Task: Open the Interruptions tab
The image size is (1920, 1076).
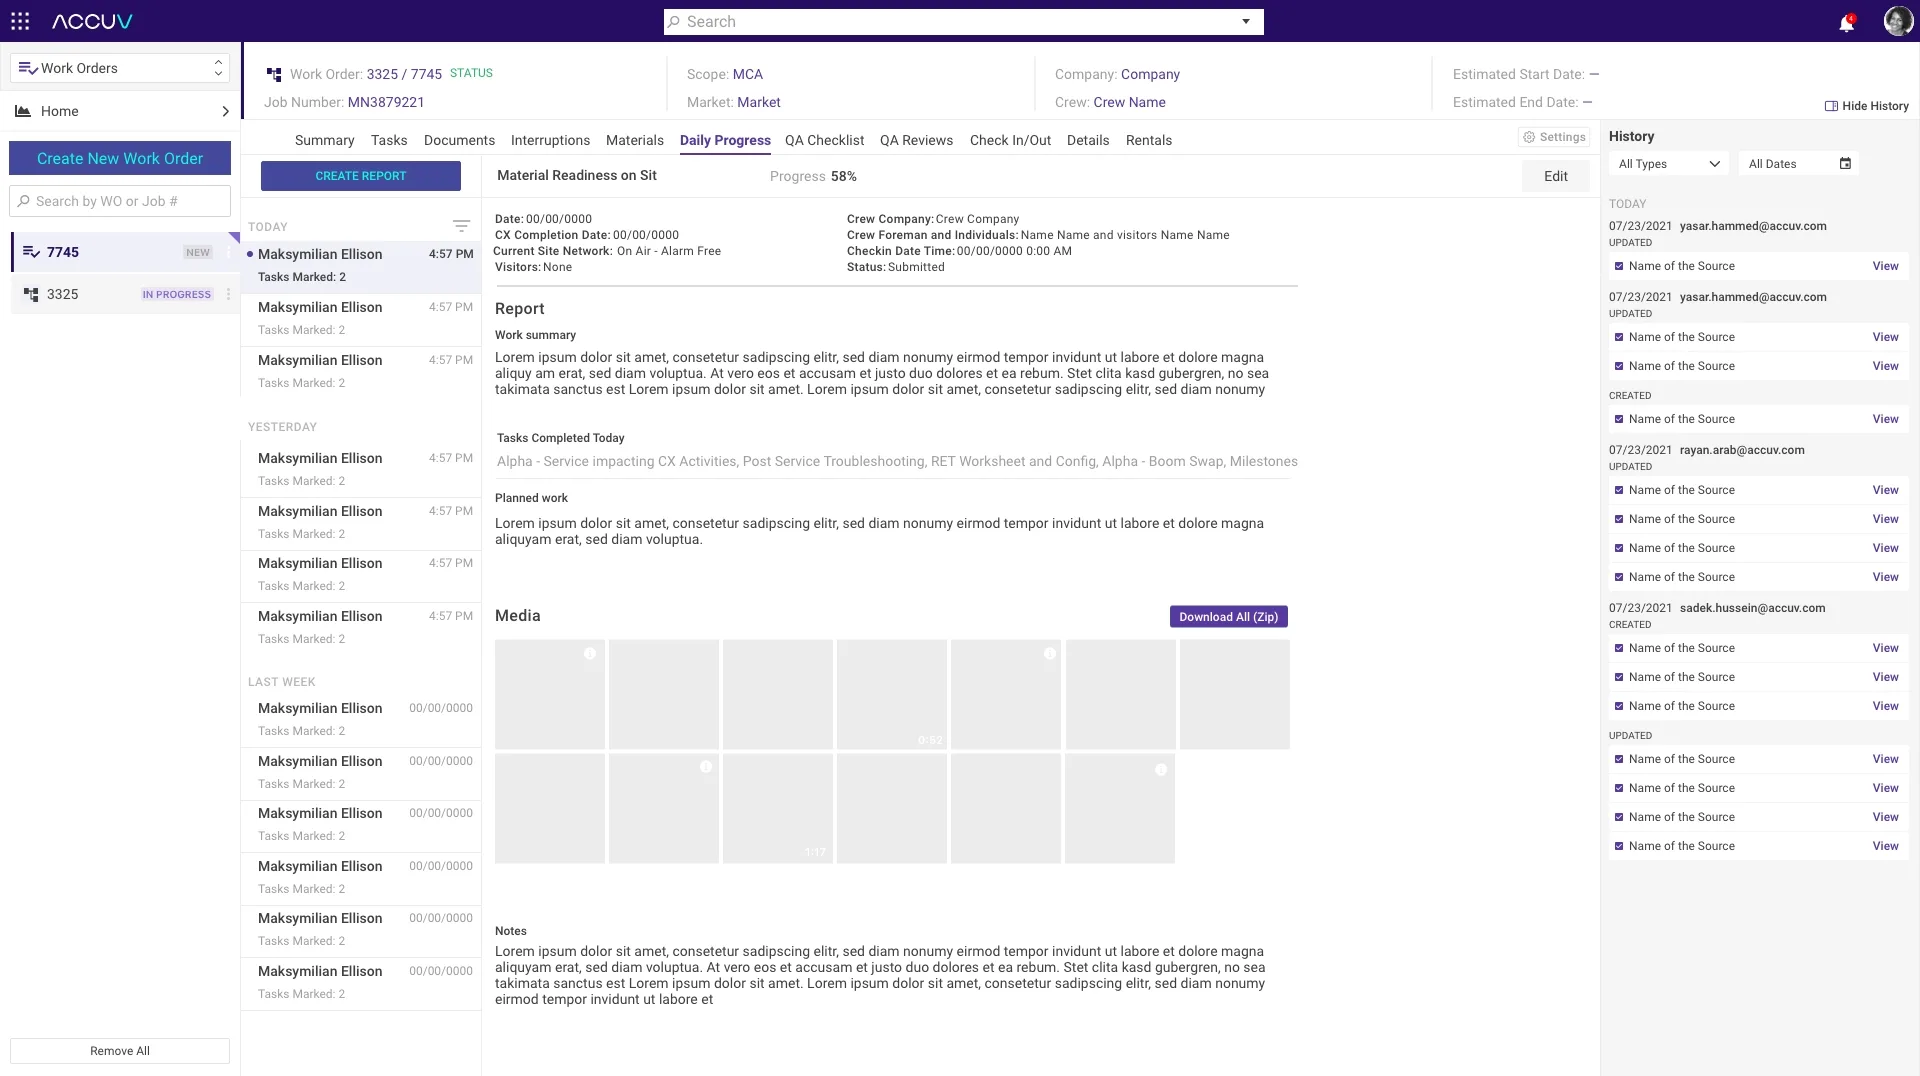Action: tap(550, 140)
